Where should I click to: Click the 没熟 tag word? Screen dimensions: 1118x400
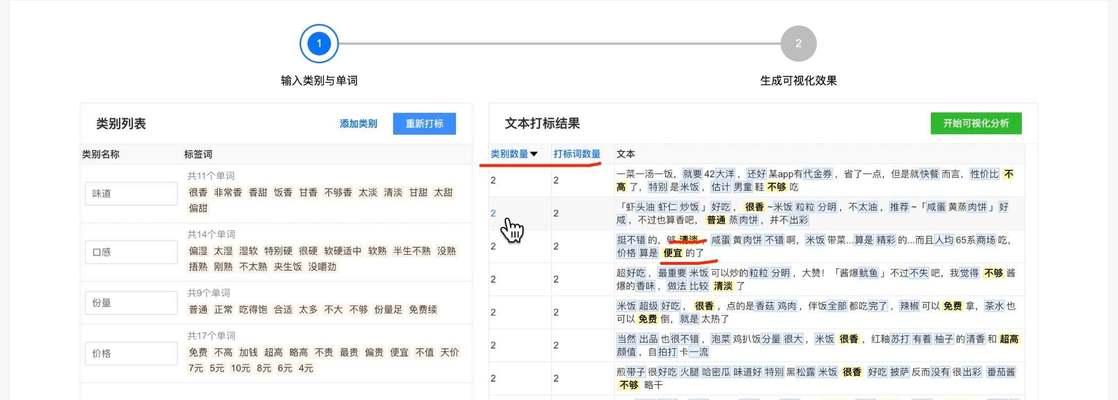[446, 251]
